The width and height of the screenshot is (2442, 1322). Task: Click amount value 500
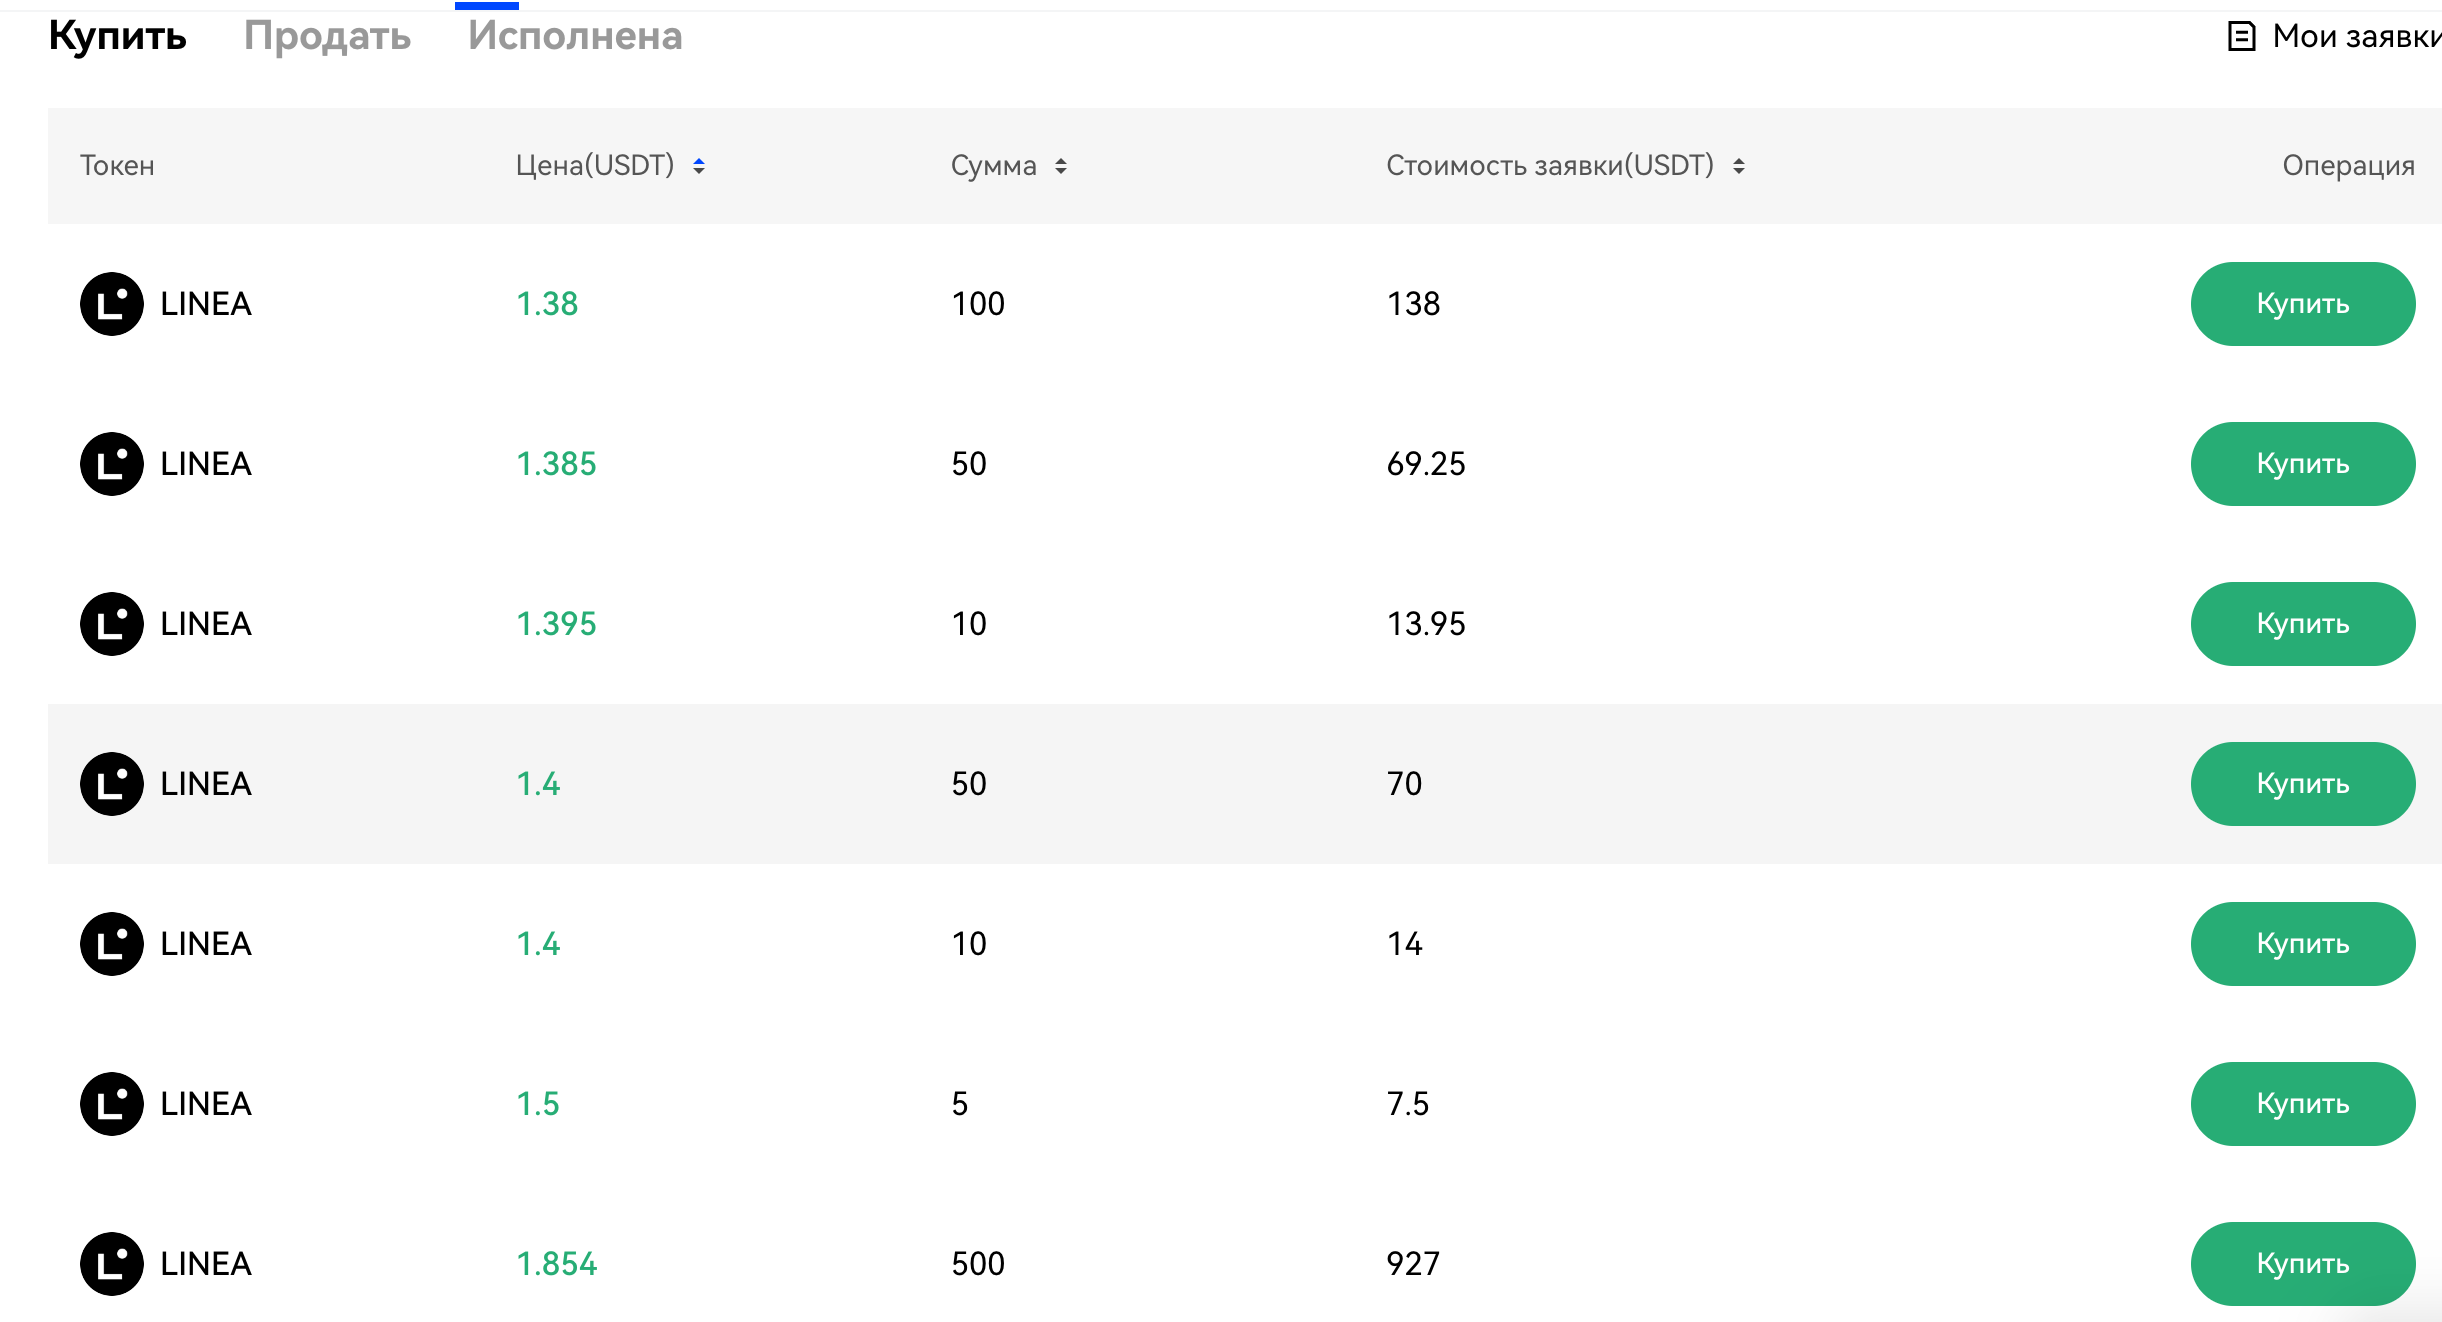tap(978, 1264)
